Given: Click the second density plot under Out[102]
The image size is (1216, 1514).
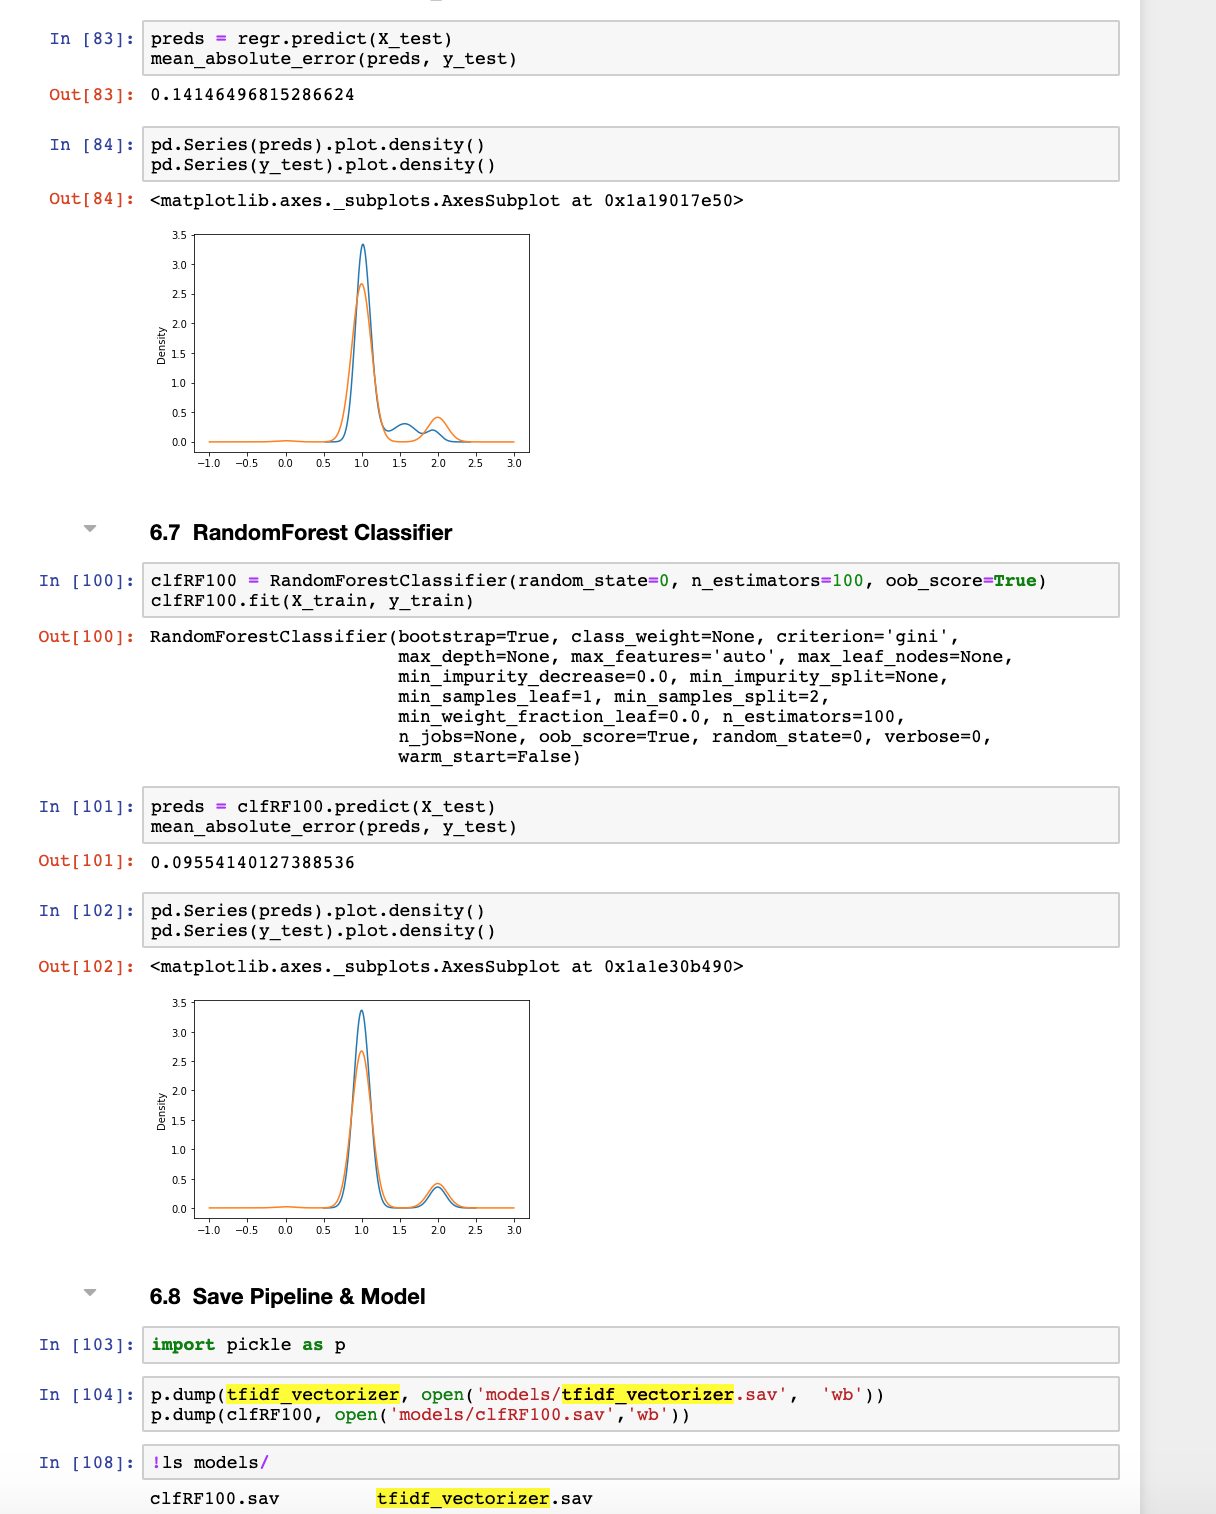Looking at the screenshot, I should [344, 1116].
